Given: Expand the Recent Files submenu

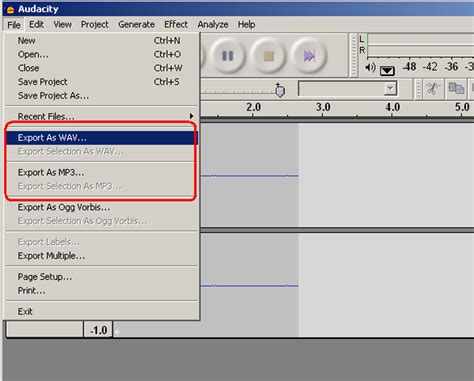Looking at the screenshot, I should [102, 116].
